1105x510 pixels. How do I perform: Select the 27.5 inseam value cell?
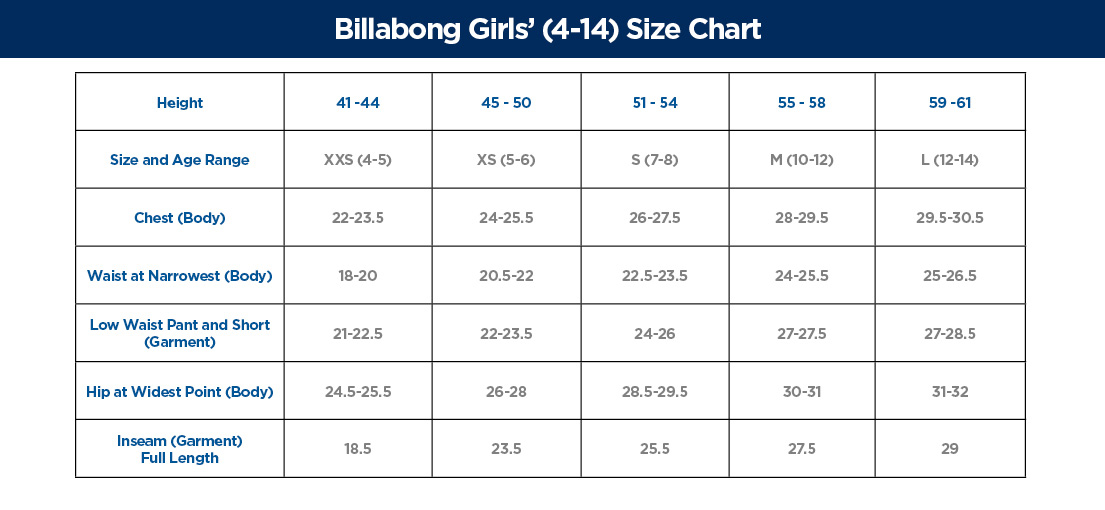(x=802, y=449)
